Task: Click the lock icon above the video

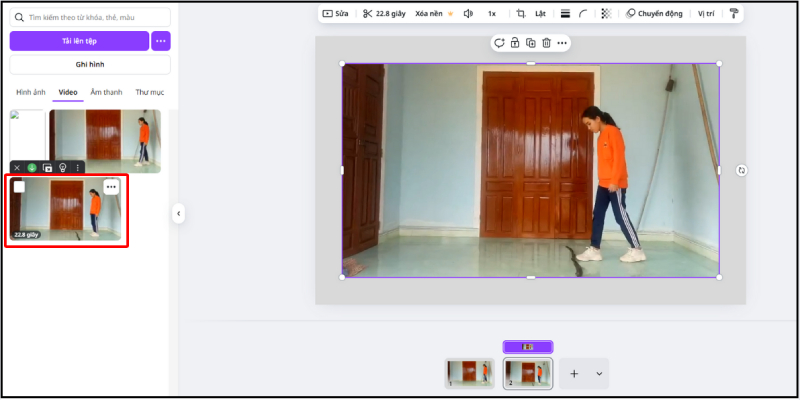Action: point(515,43)
